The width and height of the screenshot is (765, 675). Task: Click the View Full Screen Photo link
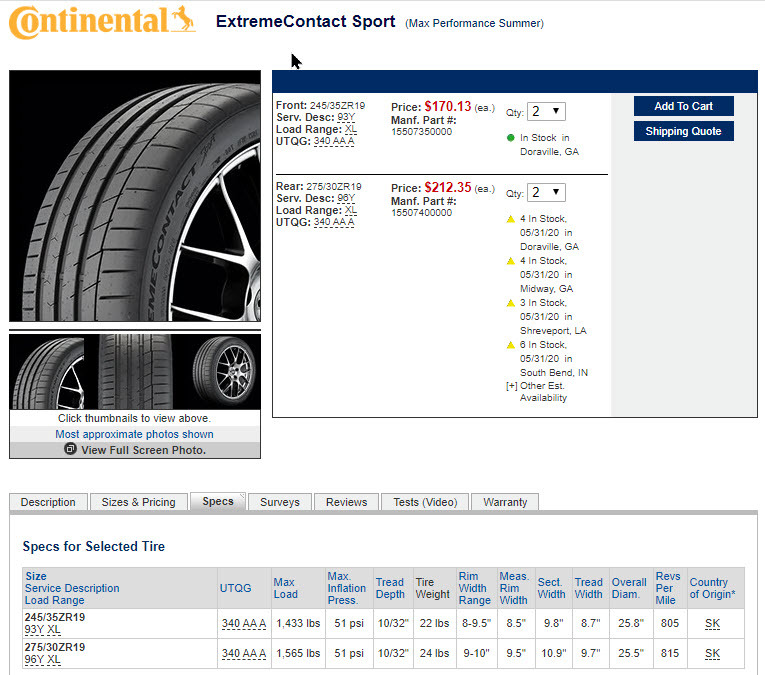click(x=143, y=450)
